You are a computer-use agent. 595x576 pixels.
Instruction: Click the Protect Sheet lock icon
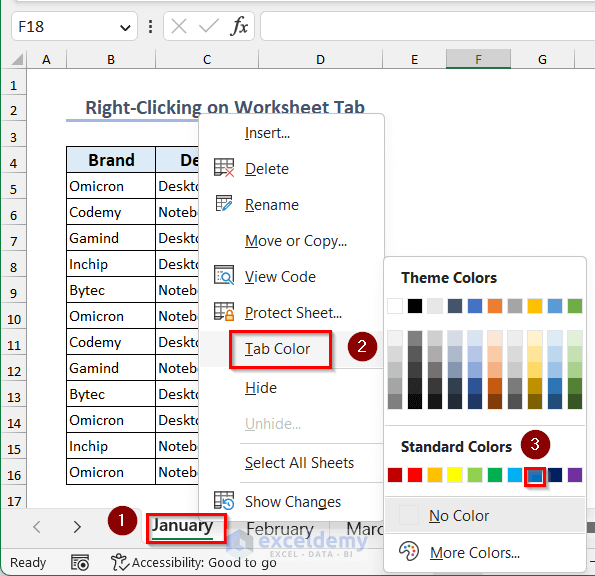(x=224, y=312)
